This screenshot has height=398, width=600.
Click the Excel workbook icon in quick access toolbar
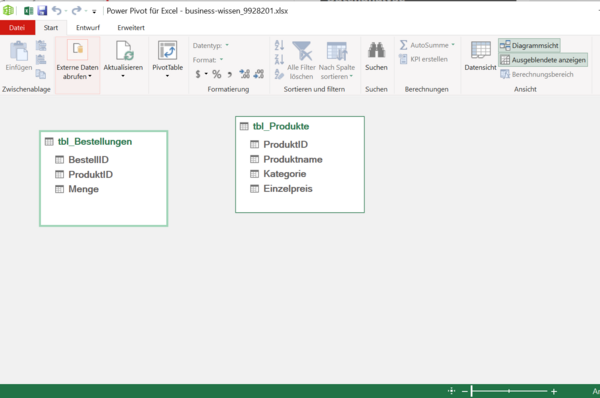[28, 11]
